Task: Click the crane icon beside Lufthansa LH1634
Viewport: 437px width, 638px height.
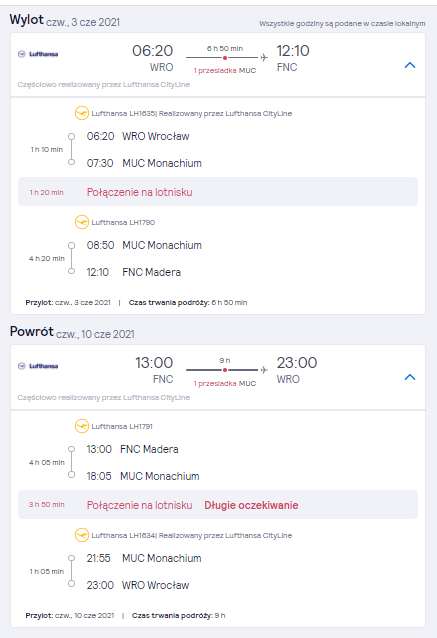Action: coord(82,535)
